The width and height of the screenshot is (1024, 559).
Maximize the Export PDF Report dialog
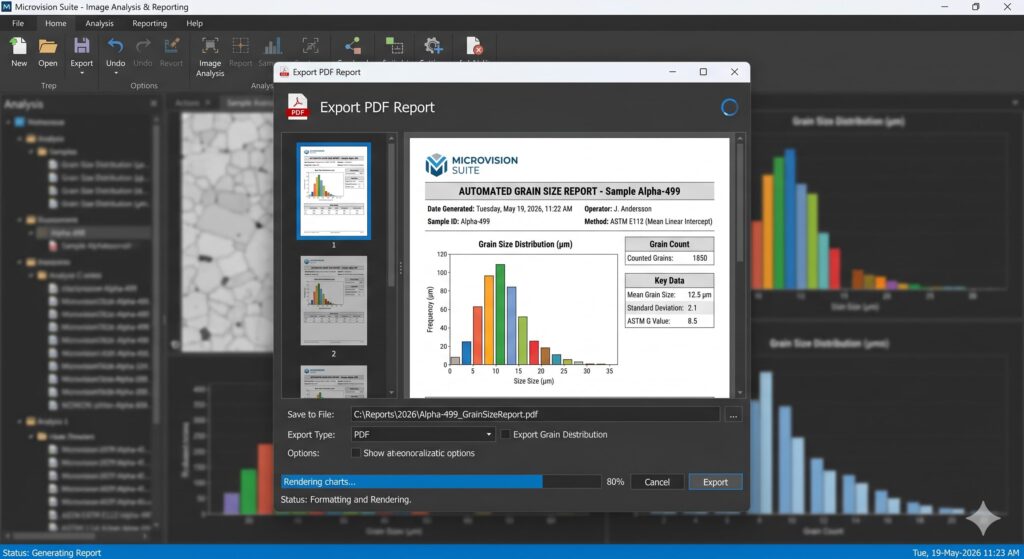click(703, 72)
